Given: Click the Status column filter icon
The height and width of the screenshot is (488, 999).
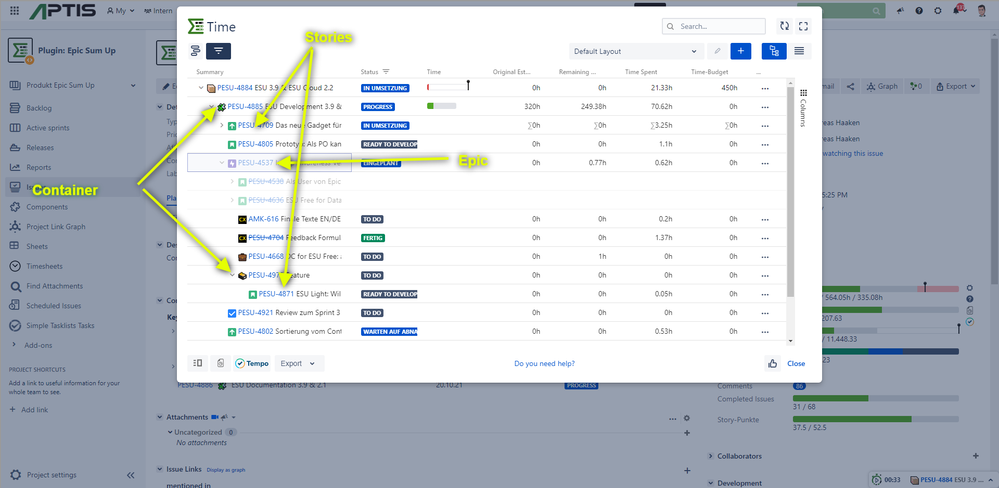Looking at the screenshot, I should 385,72.
